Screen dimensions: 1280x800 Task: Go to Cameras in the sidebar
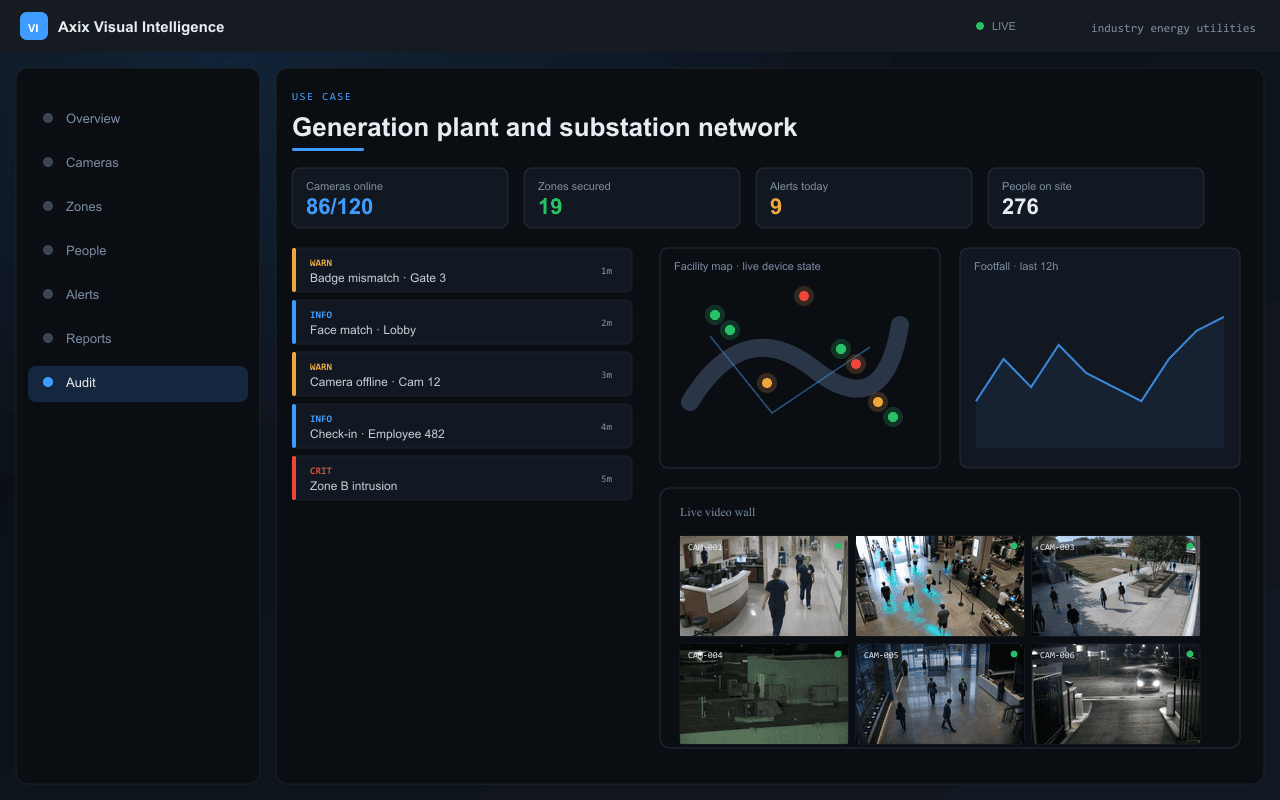(x=138, y=162)
